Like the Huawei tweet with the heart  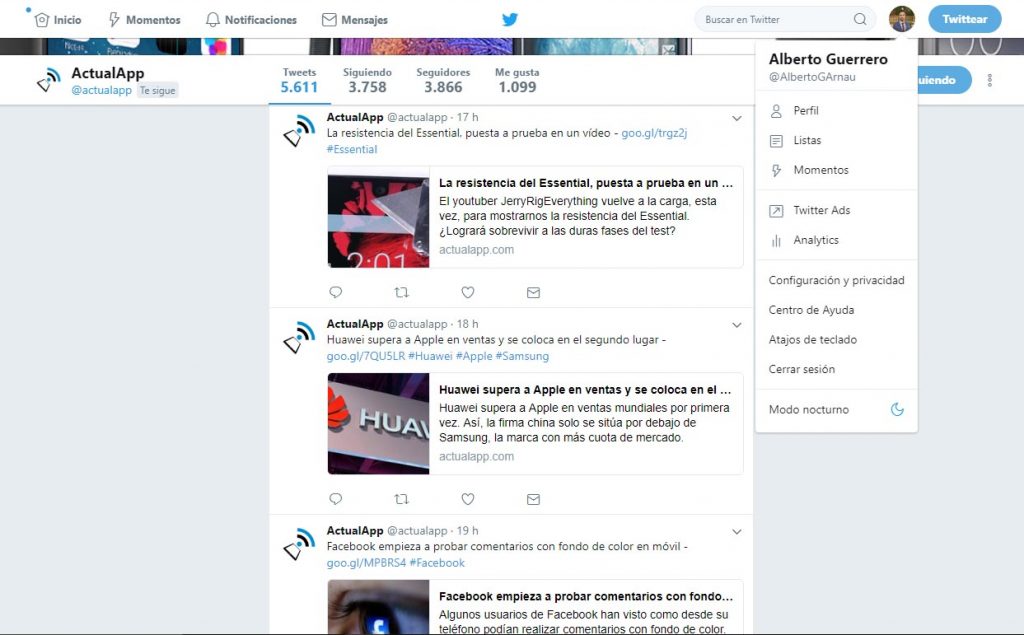click(468, 498)
